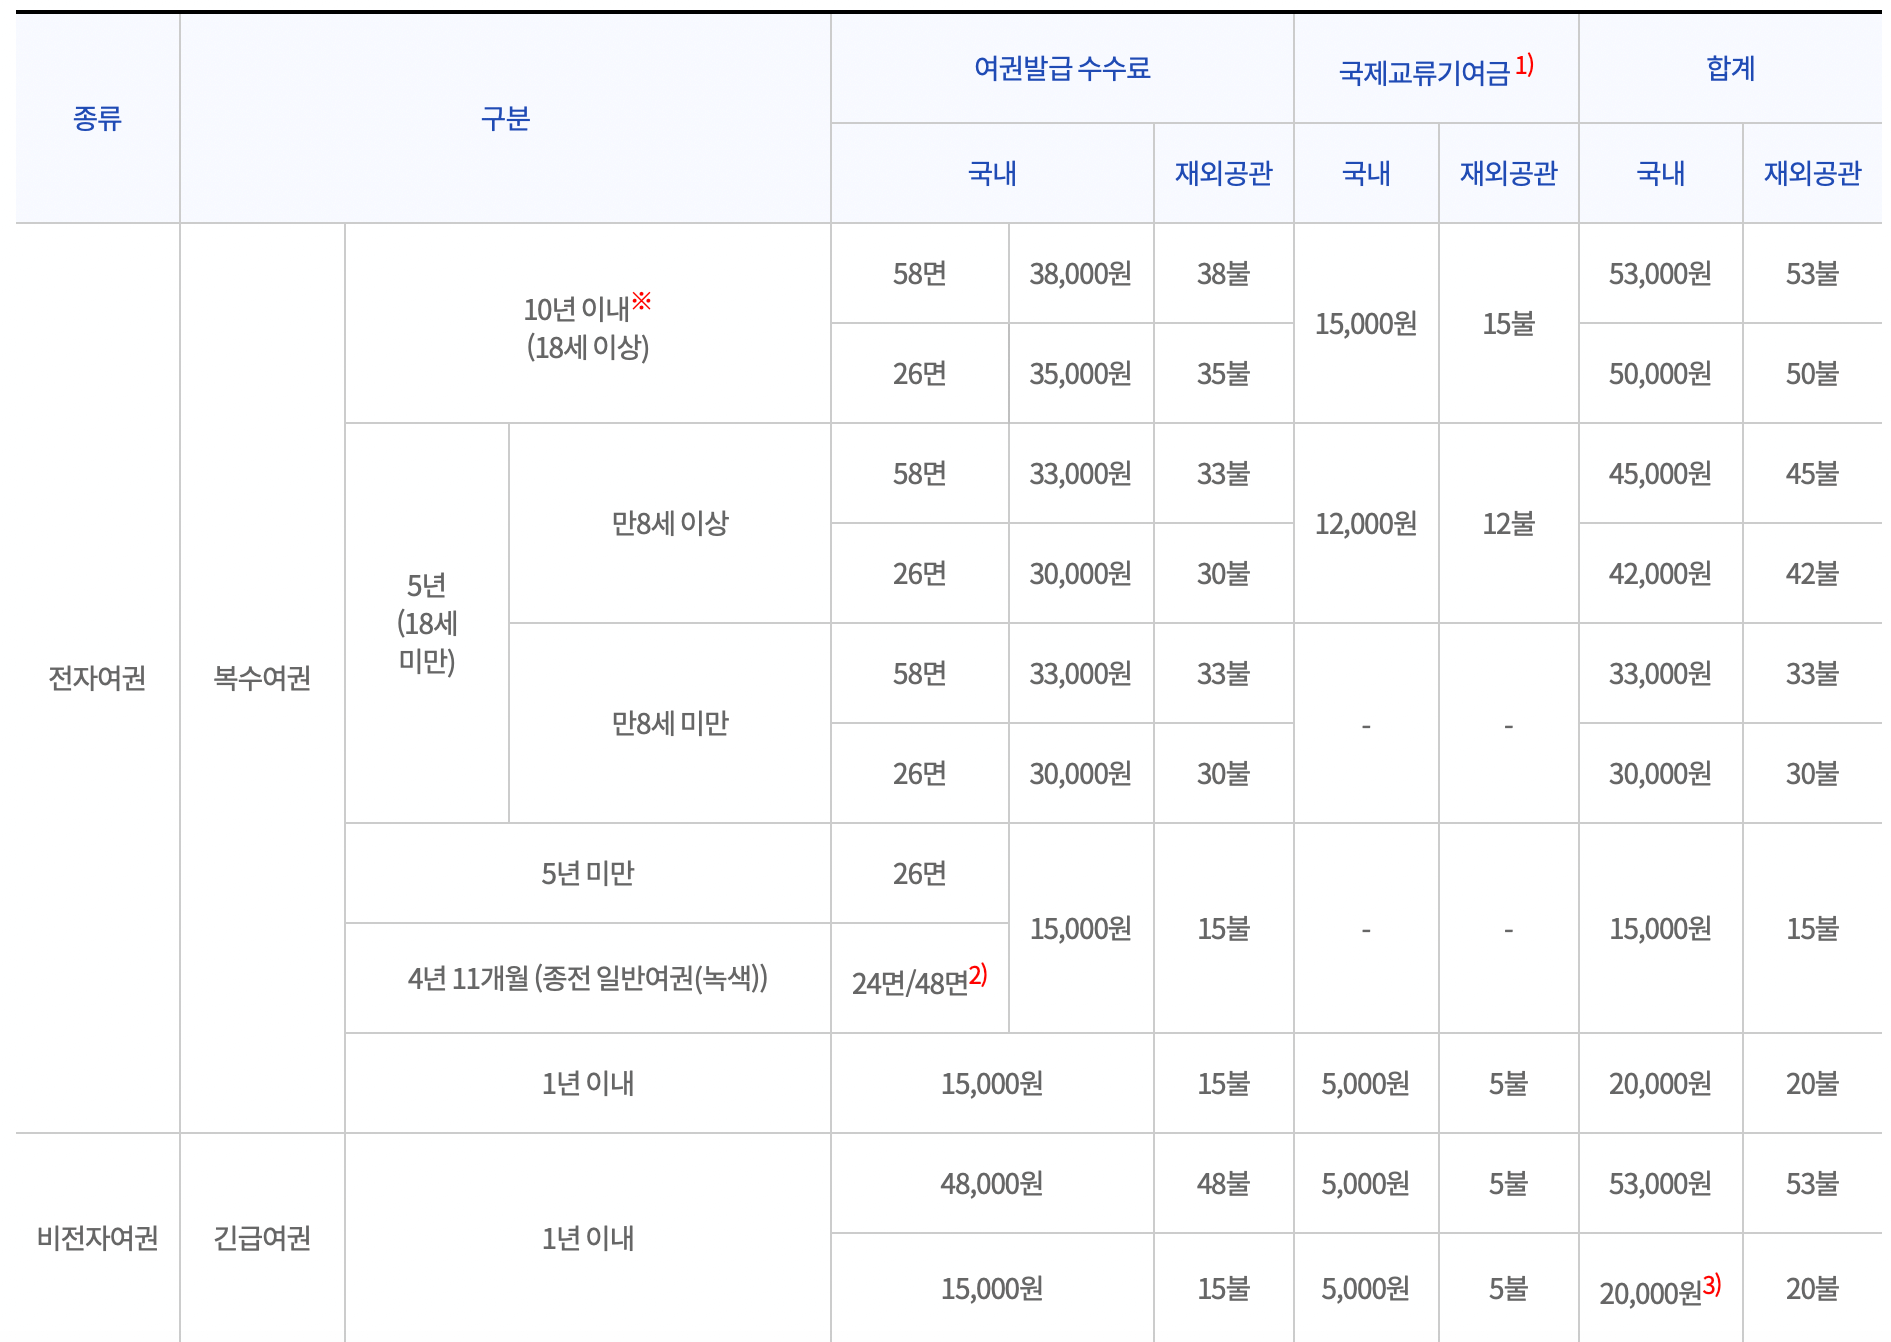Select 1년 이내 cell in 긴급여권 row

coord(588,1238)
